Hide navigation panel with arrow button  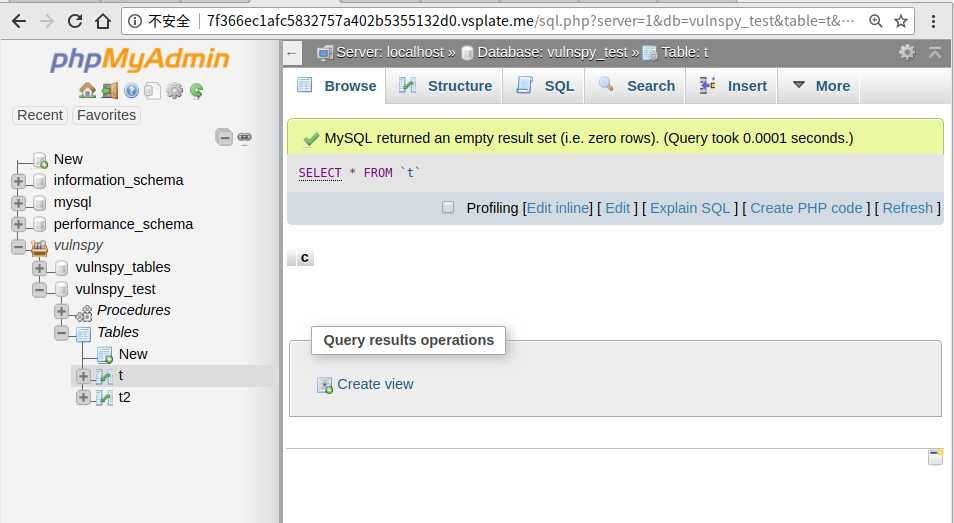pyautogui.click(x=292, y=54)
